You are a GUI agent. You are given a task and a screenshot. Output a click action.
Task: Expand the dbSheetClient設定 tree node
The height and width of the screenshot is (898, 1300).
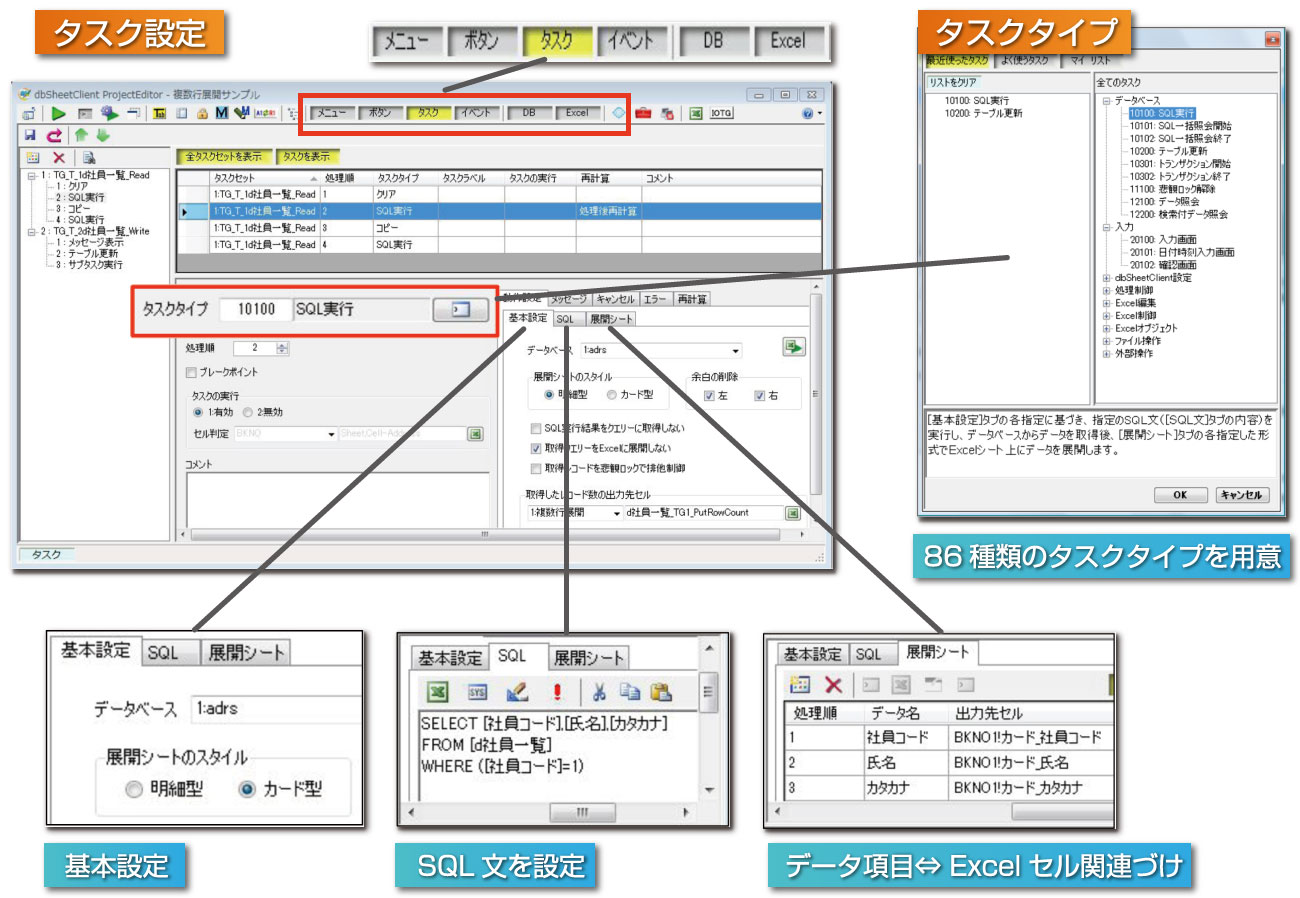pyautogui.click(x=1105, y=277)
